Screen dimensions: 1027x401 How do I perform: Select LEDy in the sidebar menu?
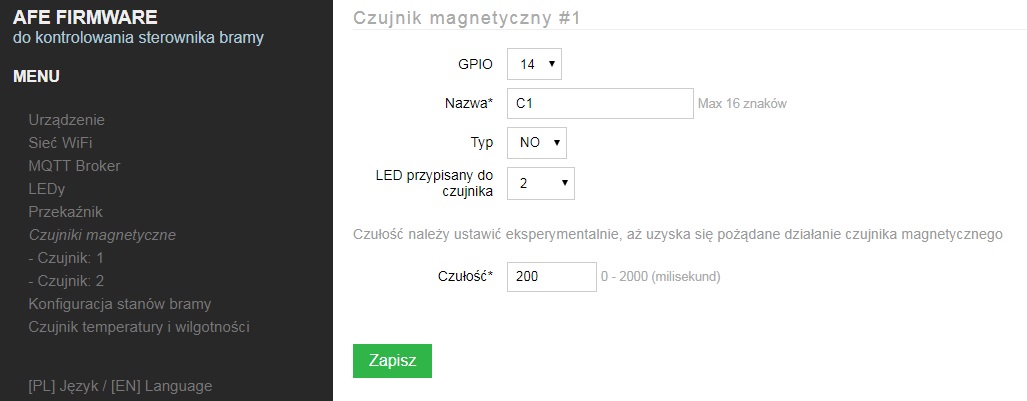click(47, 189)
